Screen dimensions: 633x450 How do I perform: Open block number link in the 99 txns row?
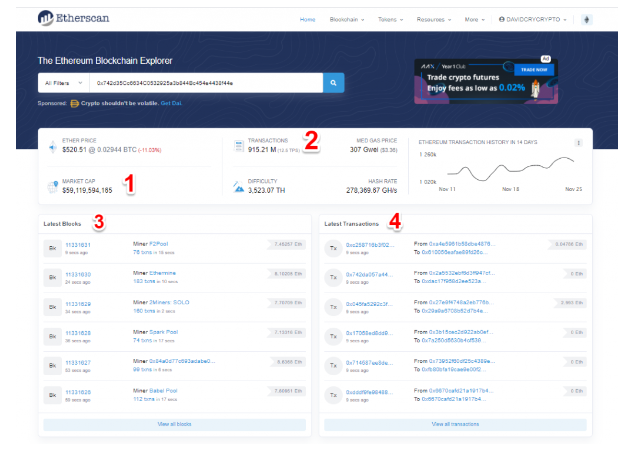tap(78, 363)
